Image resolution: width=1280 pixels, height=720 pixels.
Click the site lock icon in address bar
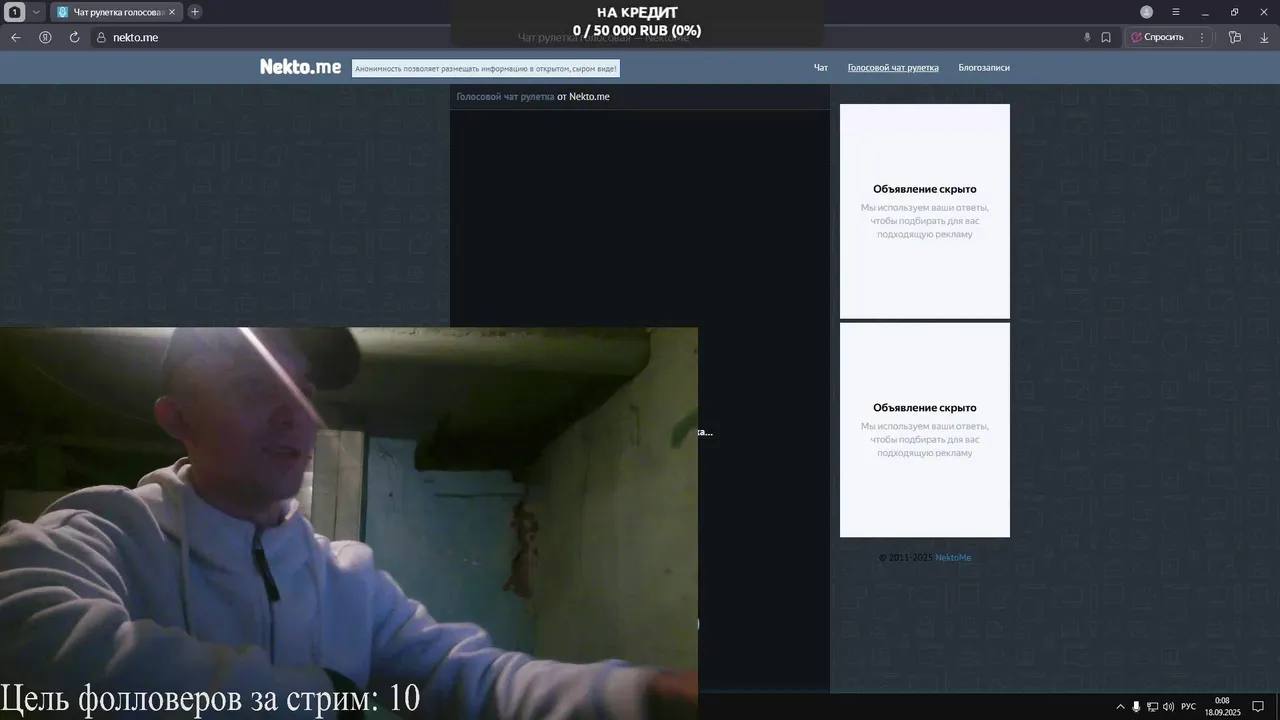click(x=100, y=37)
